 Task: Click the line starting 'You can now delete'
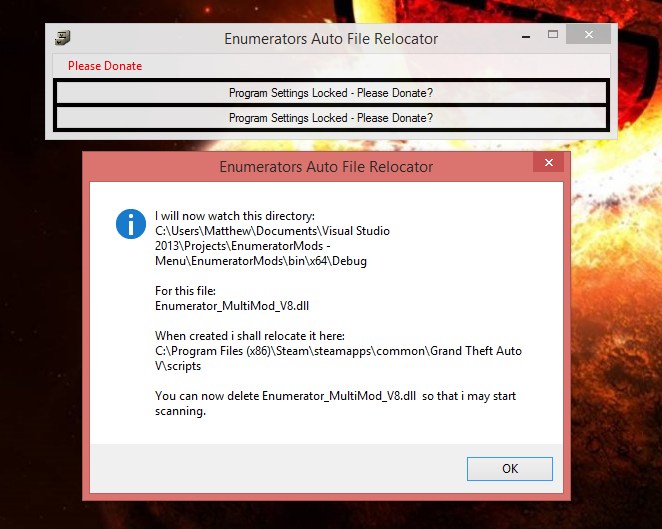coord(335,396)
